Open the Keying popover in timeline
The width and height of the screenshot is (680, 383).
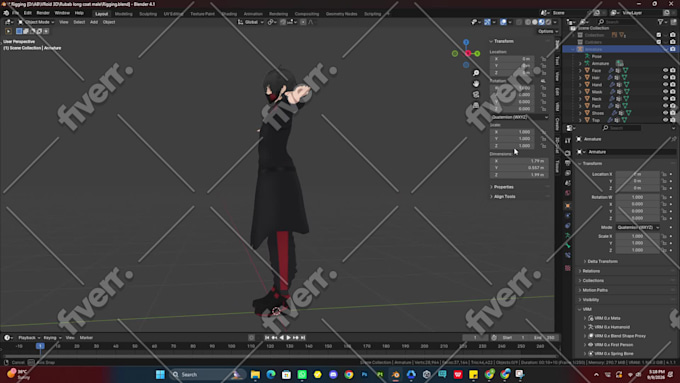click(52, 337)
